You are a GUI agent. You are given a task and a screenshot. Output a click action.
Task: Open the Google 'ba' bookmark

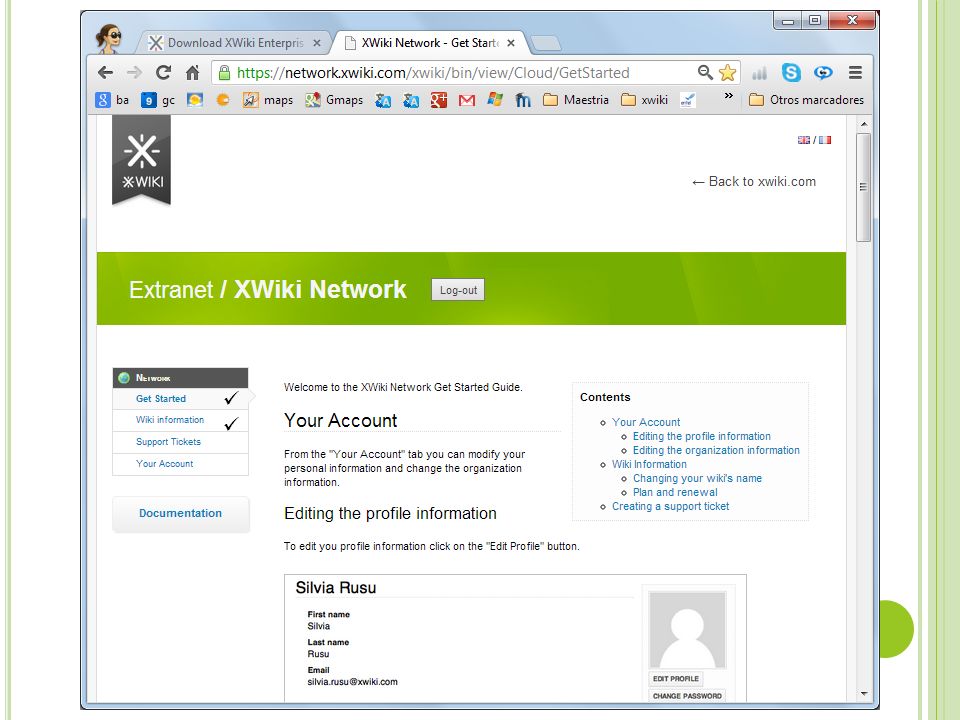tap(112, 100)
